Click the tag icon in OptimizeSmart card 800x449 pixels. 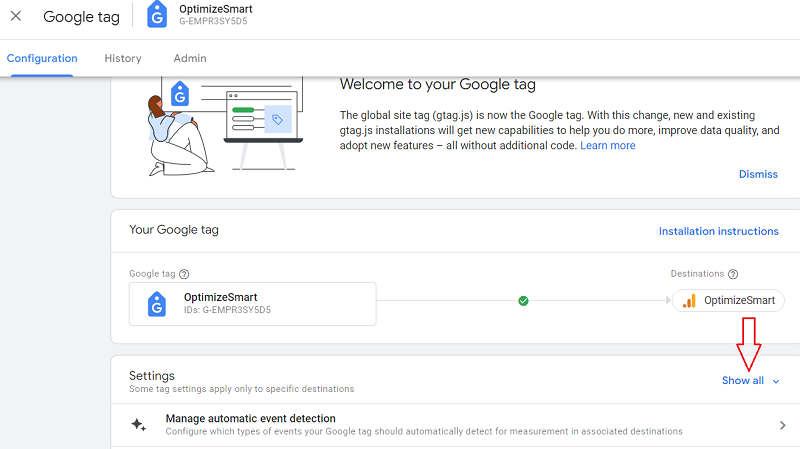pyautogui.click(x=157, y=304)
